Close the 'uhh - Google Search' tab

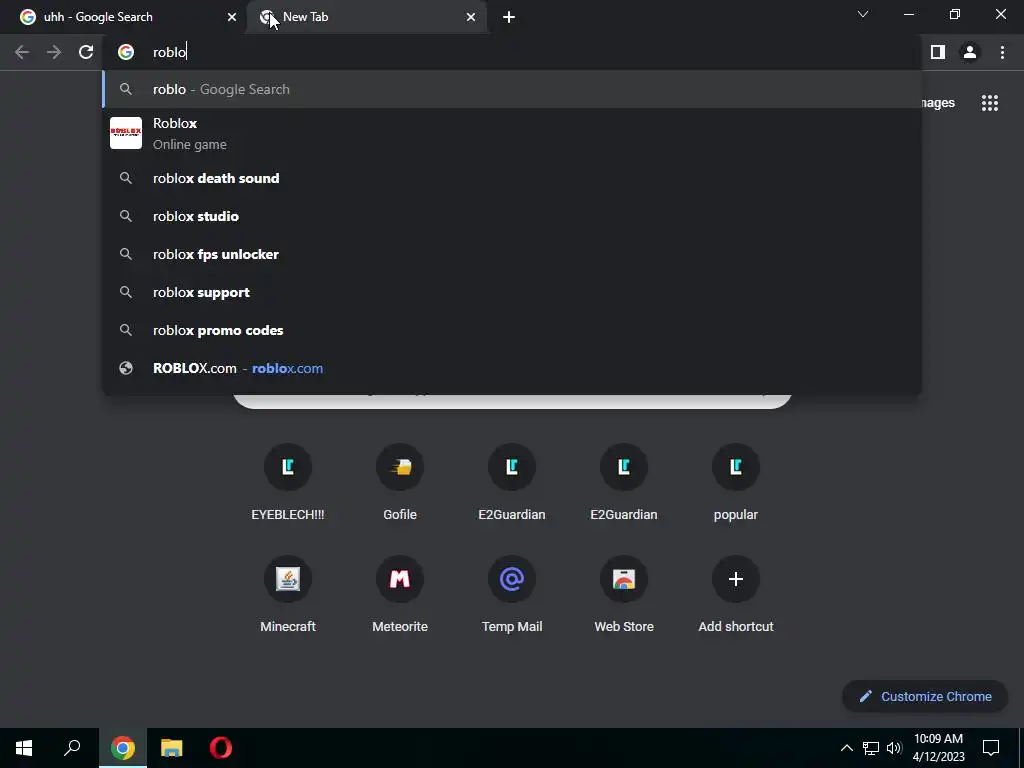[232, 17]
